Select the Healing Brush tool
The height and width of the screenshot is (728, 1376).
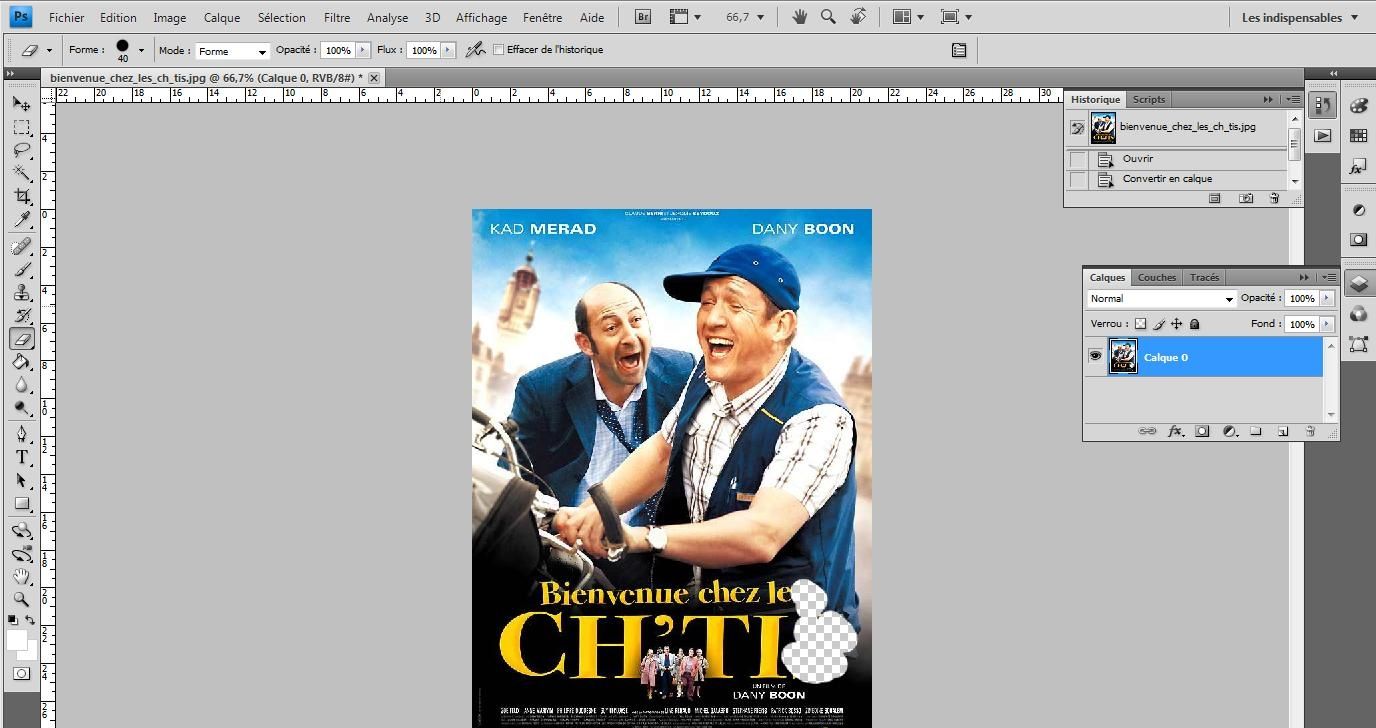click(21, 246)
